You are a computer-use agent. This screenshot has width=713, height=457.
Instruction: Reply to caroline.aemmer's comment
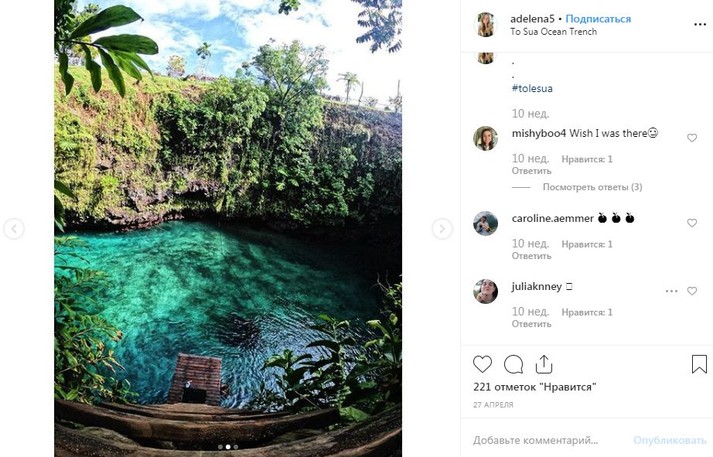tap(531, 256)
